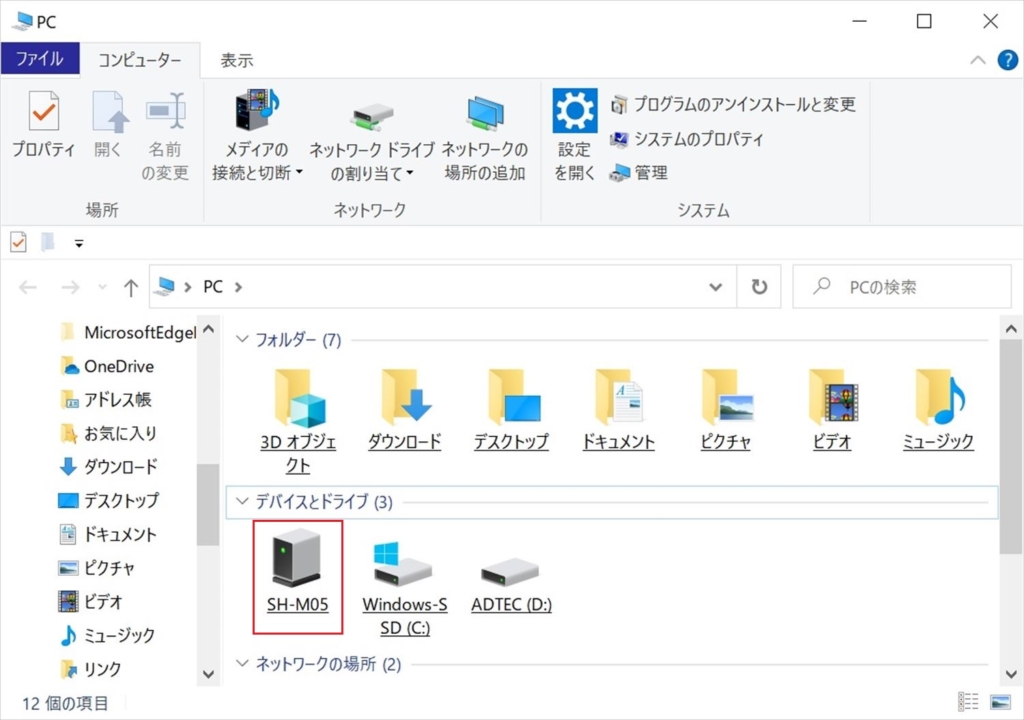Collapse the フォルダー (7) group
Viewport: 1024px width, 720px height.
241,340
